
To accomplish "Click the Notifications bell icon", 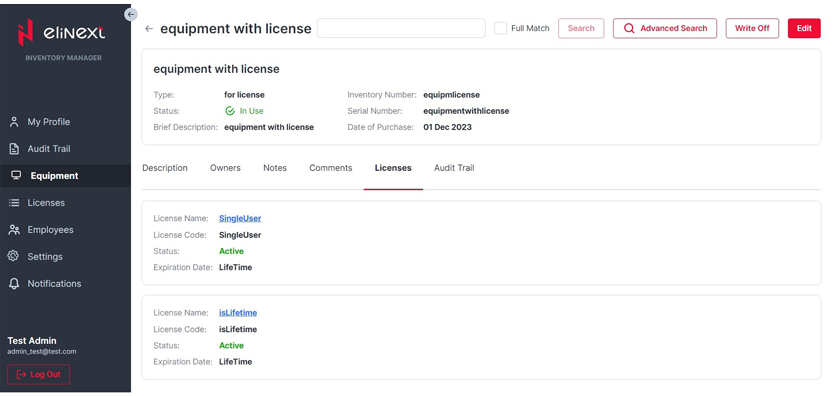I will pos(14,284).
